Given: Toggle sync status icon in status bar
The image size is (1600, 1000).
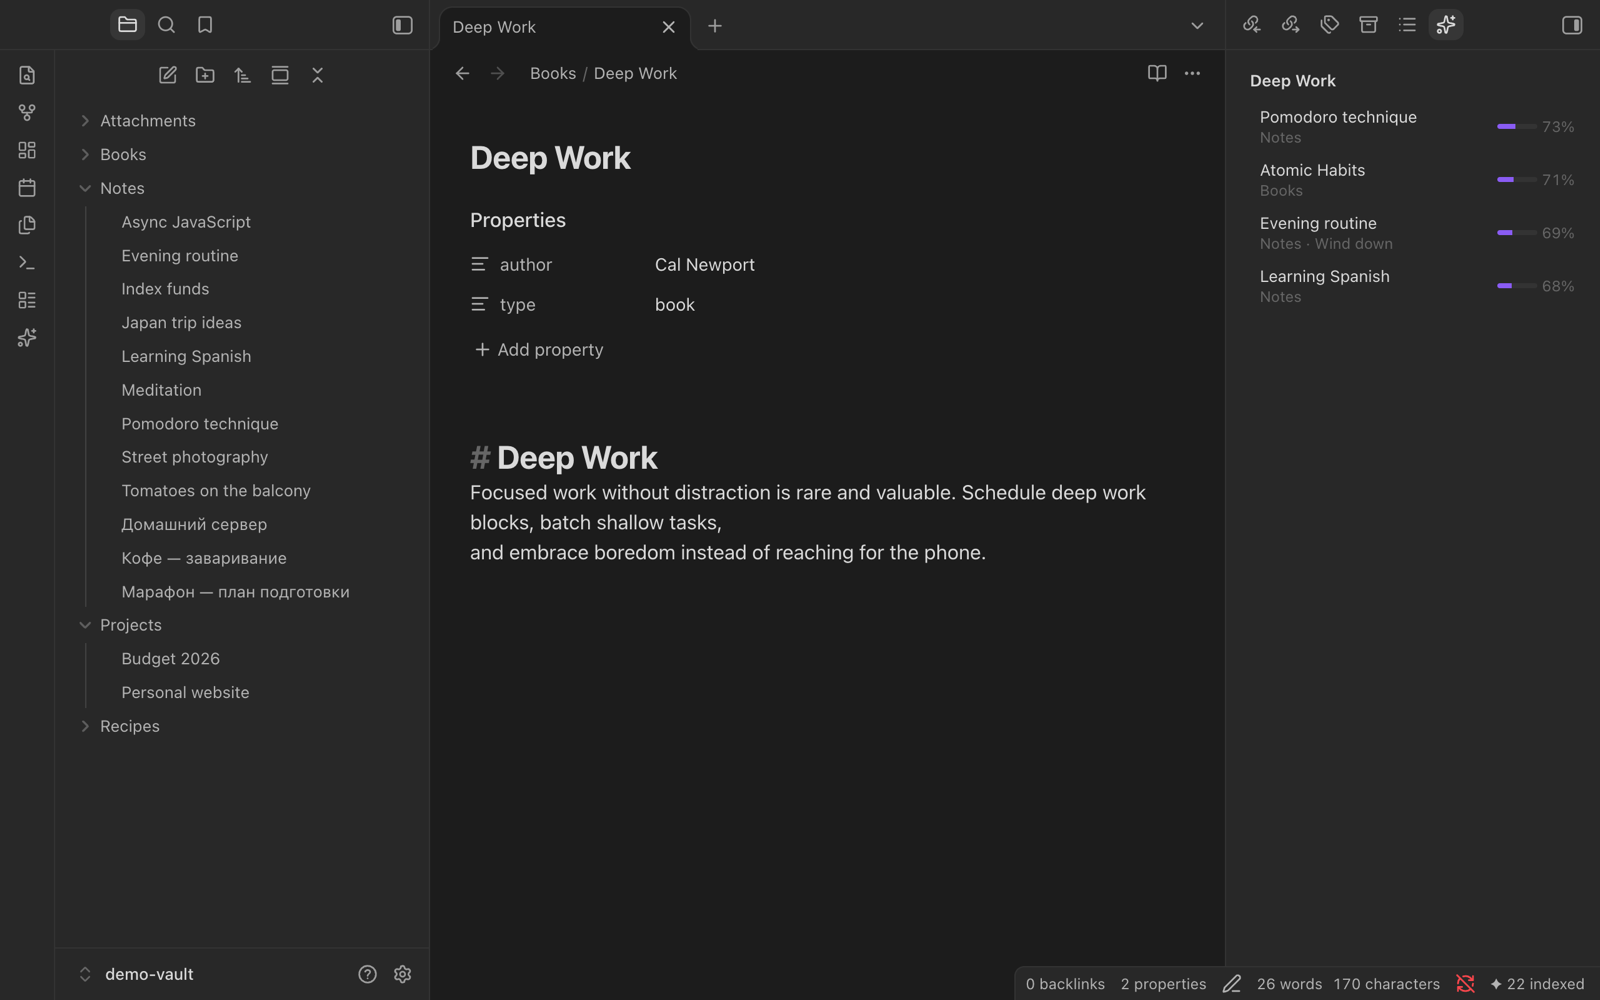Looking at the screenshot, I should click(x=1465, y=984).
